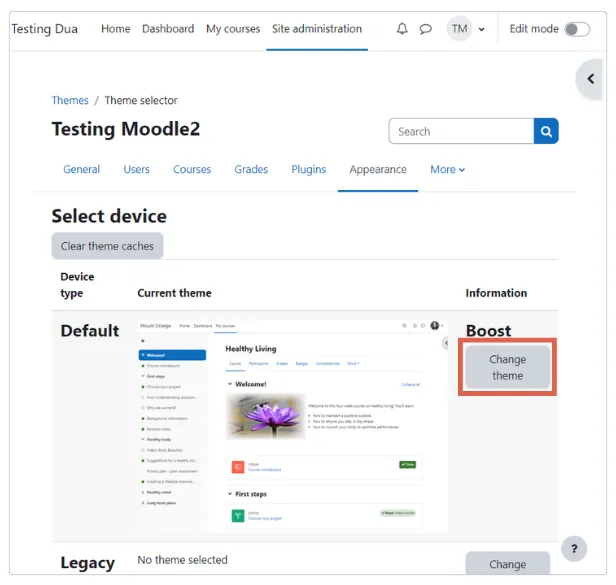Click the Current theme column header
616x585 pixels.
click(x=174, y=293)
